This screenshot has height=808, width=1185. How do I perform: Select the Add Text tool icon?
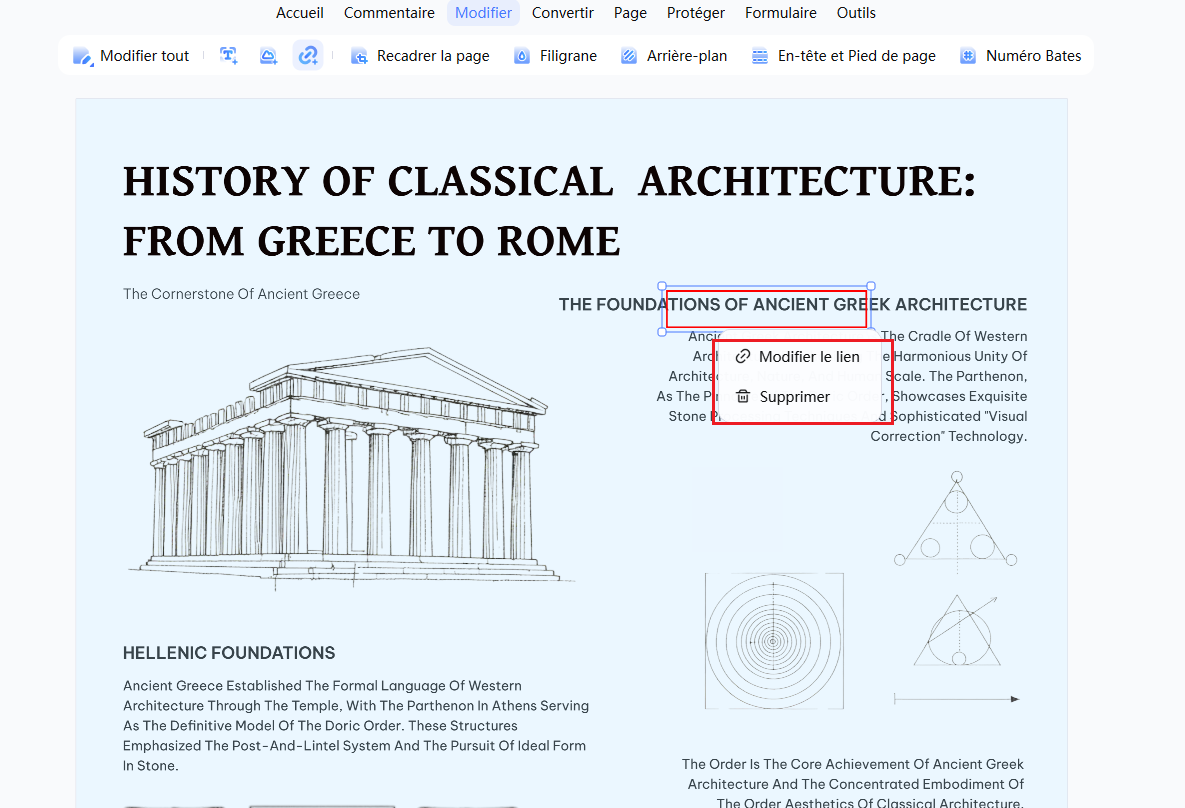click(x=228, y=55)
